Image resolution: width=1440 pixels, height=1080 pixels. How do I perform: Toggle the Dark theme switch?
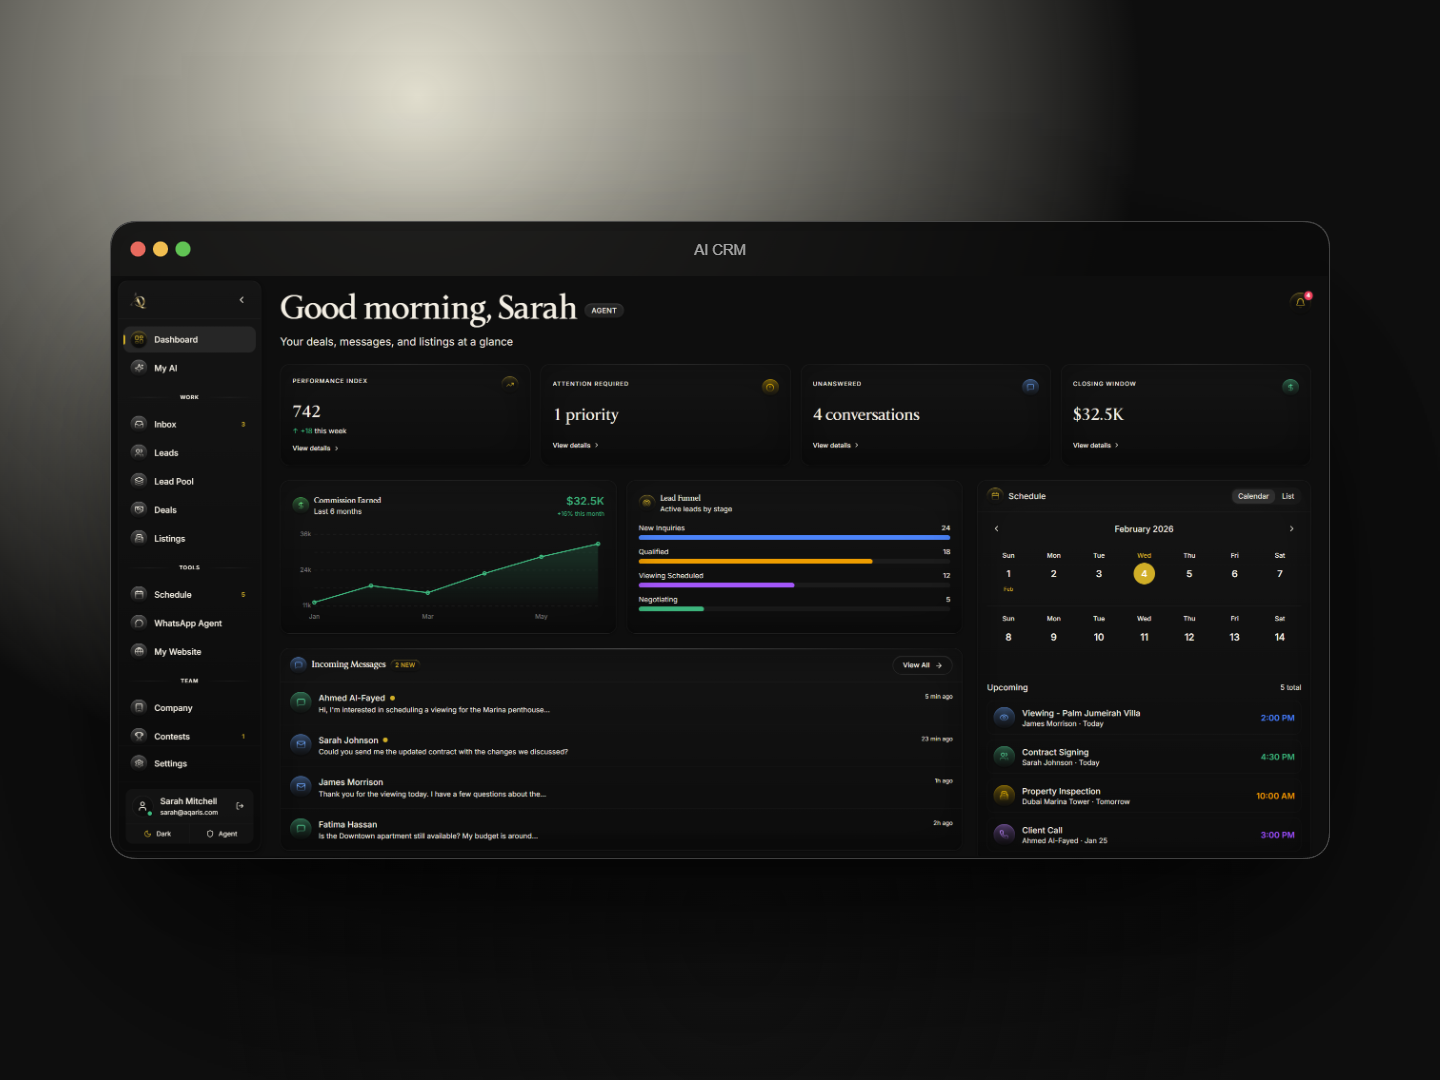(x=158, y=834)
